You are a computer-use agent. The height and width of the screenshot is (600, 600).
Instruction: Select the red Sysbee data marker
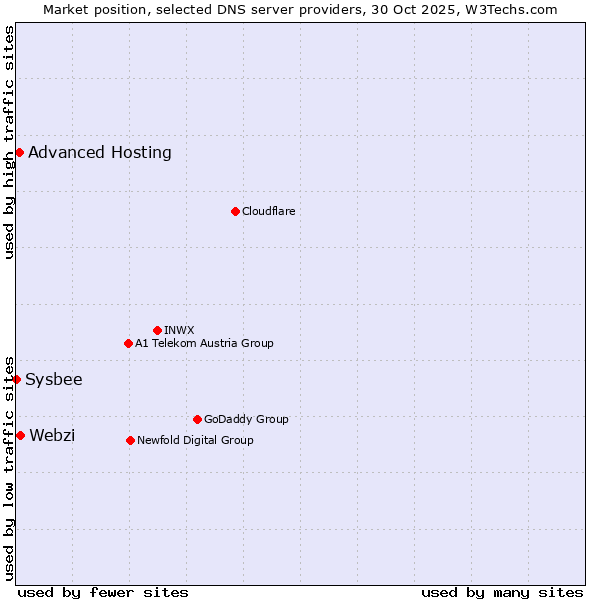[16, 379]
